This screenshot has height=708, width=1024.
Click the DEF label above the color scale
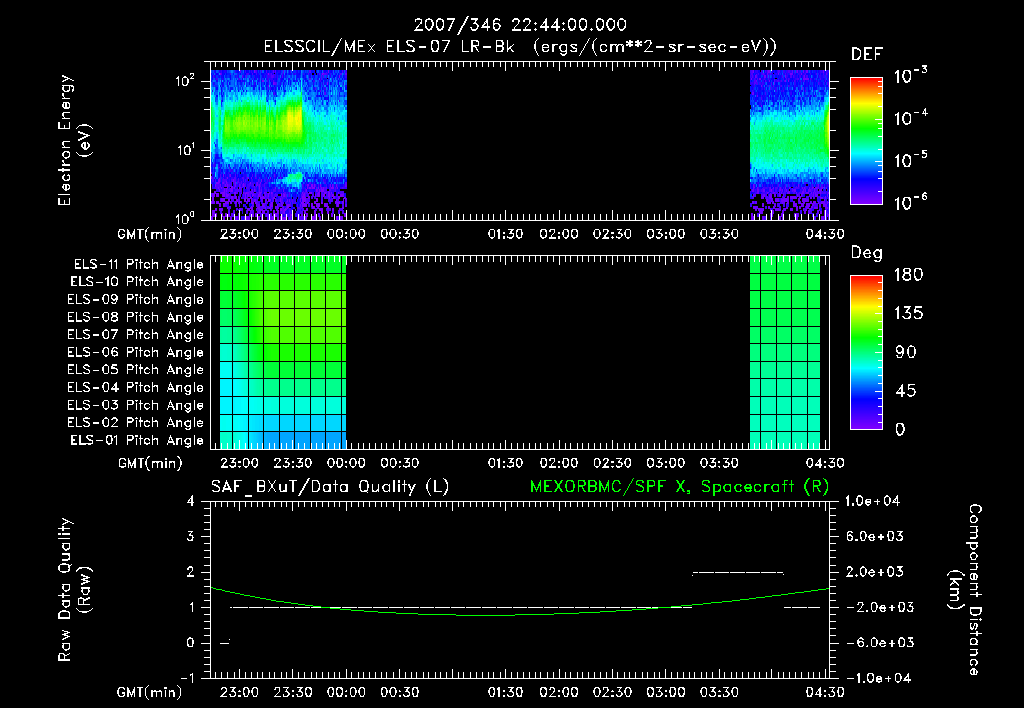(x=867, y=55)
